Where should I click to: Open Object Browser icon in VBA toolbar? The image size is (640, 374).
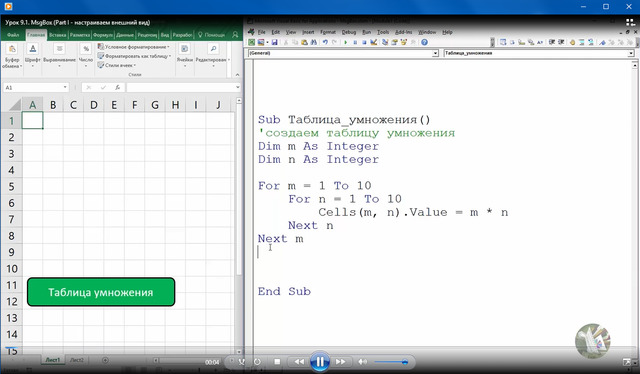[x=404, y=42]
